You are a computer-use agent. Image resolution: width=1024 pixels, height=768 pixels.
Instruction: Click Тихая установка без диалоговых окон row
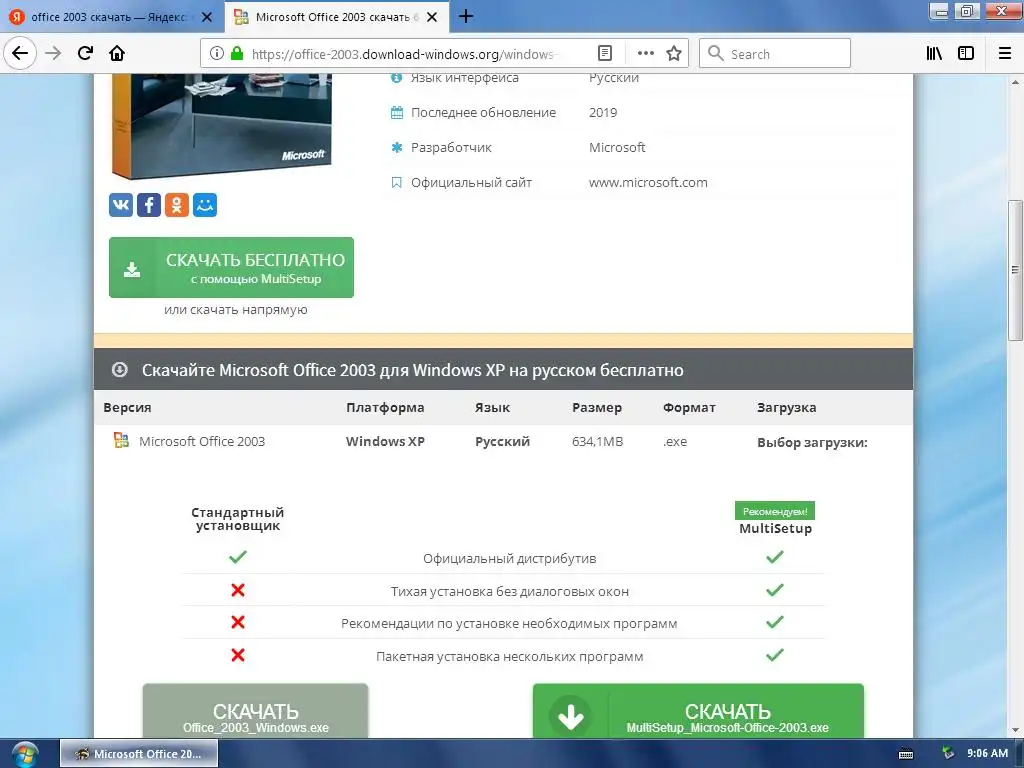coord(509,592)
